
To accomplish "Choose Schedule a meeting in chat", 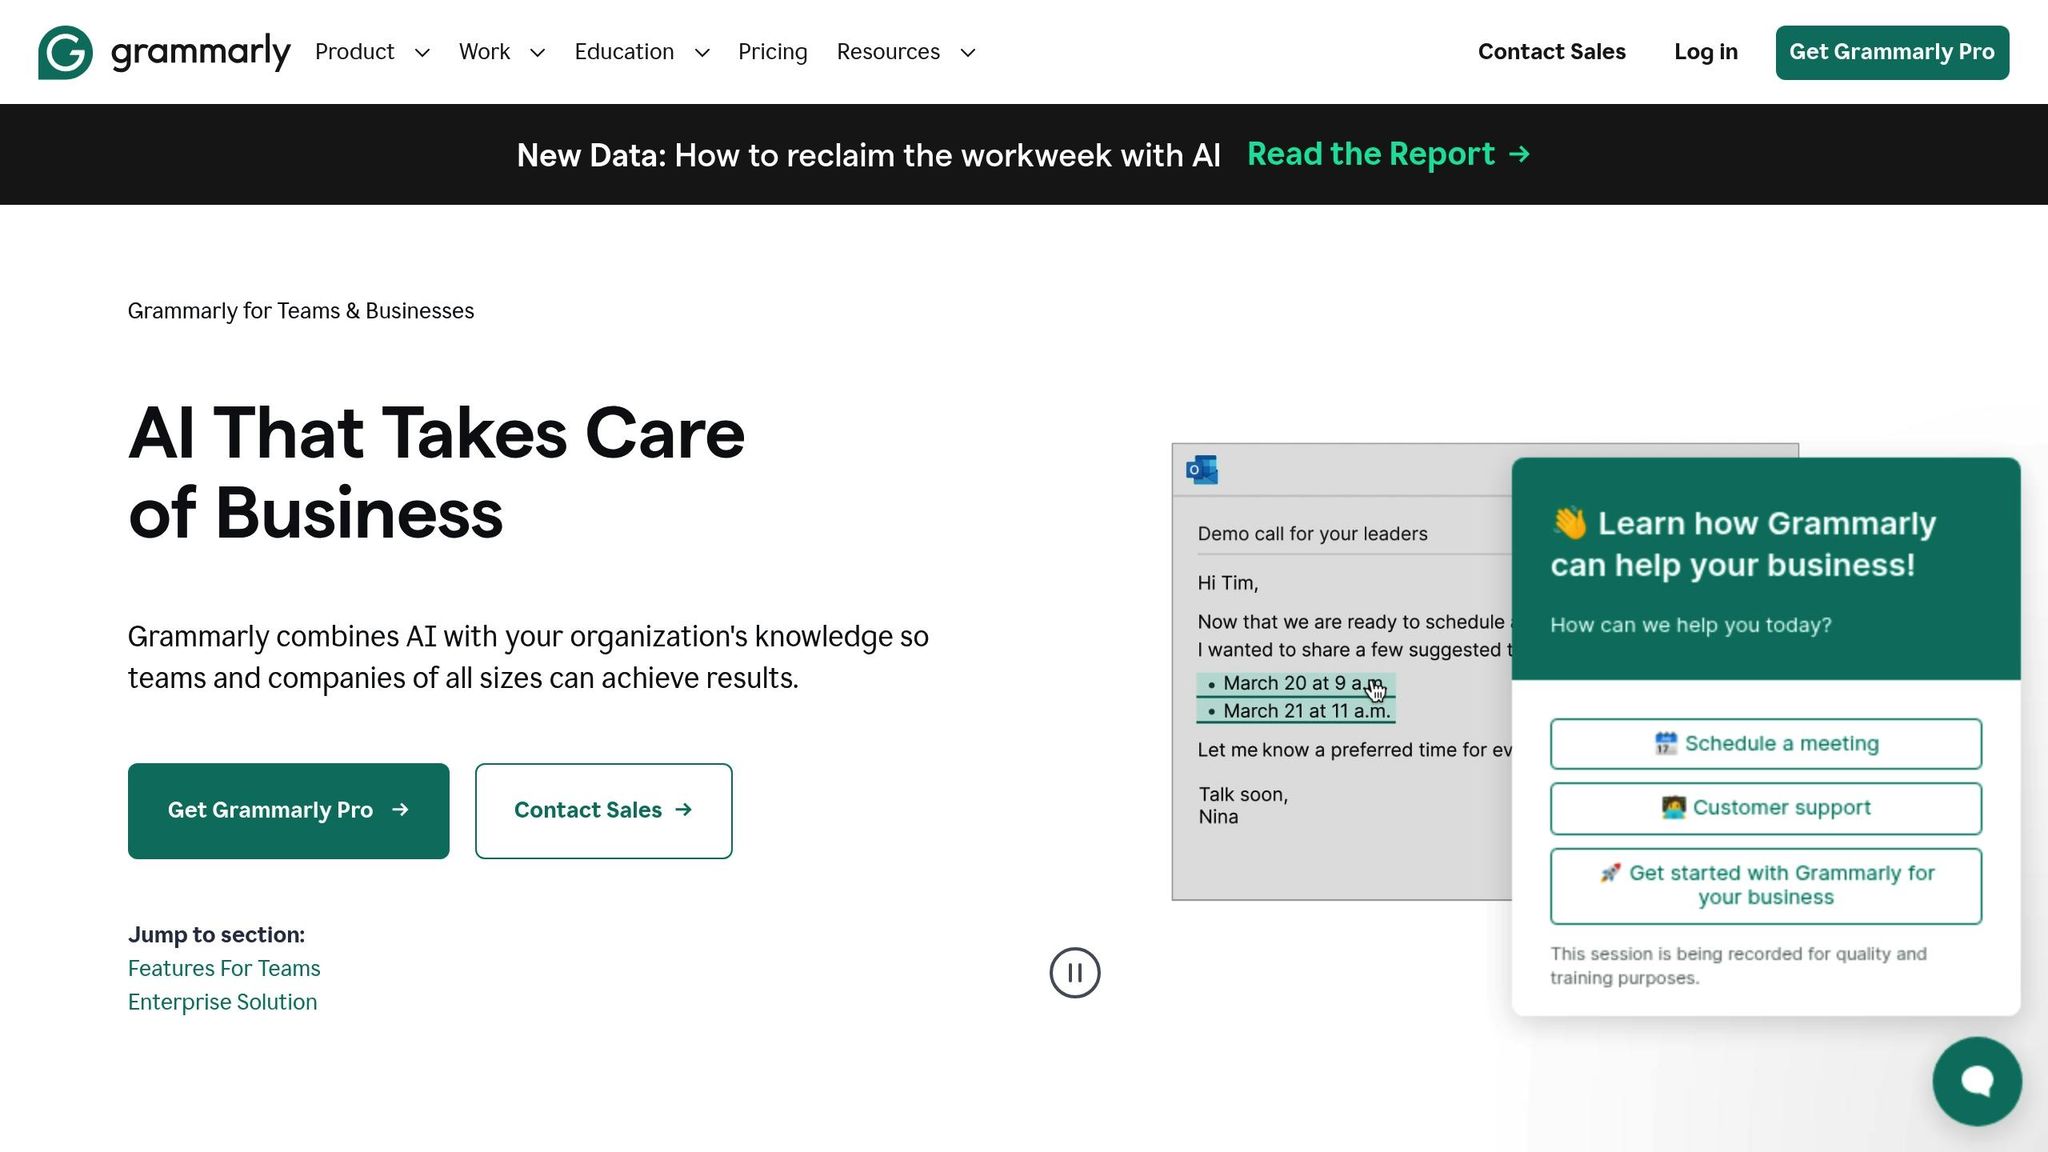I will coord(1765,744).
